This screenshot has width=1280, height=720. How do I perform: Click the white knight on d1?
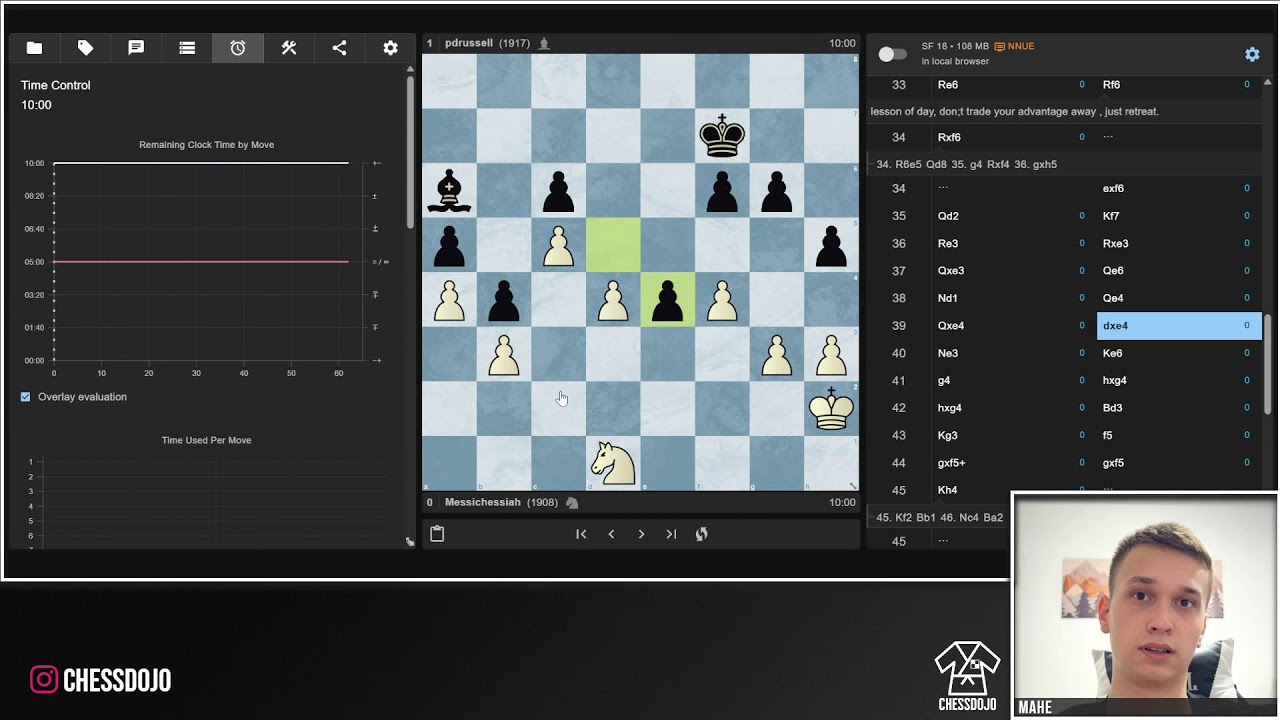tap(613, 463)
